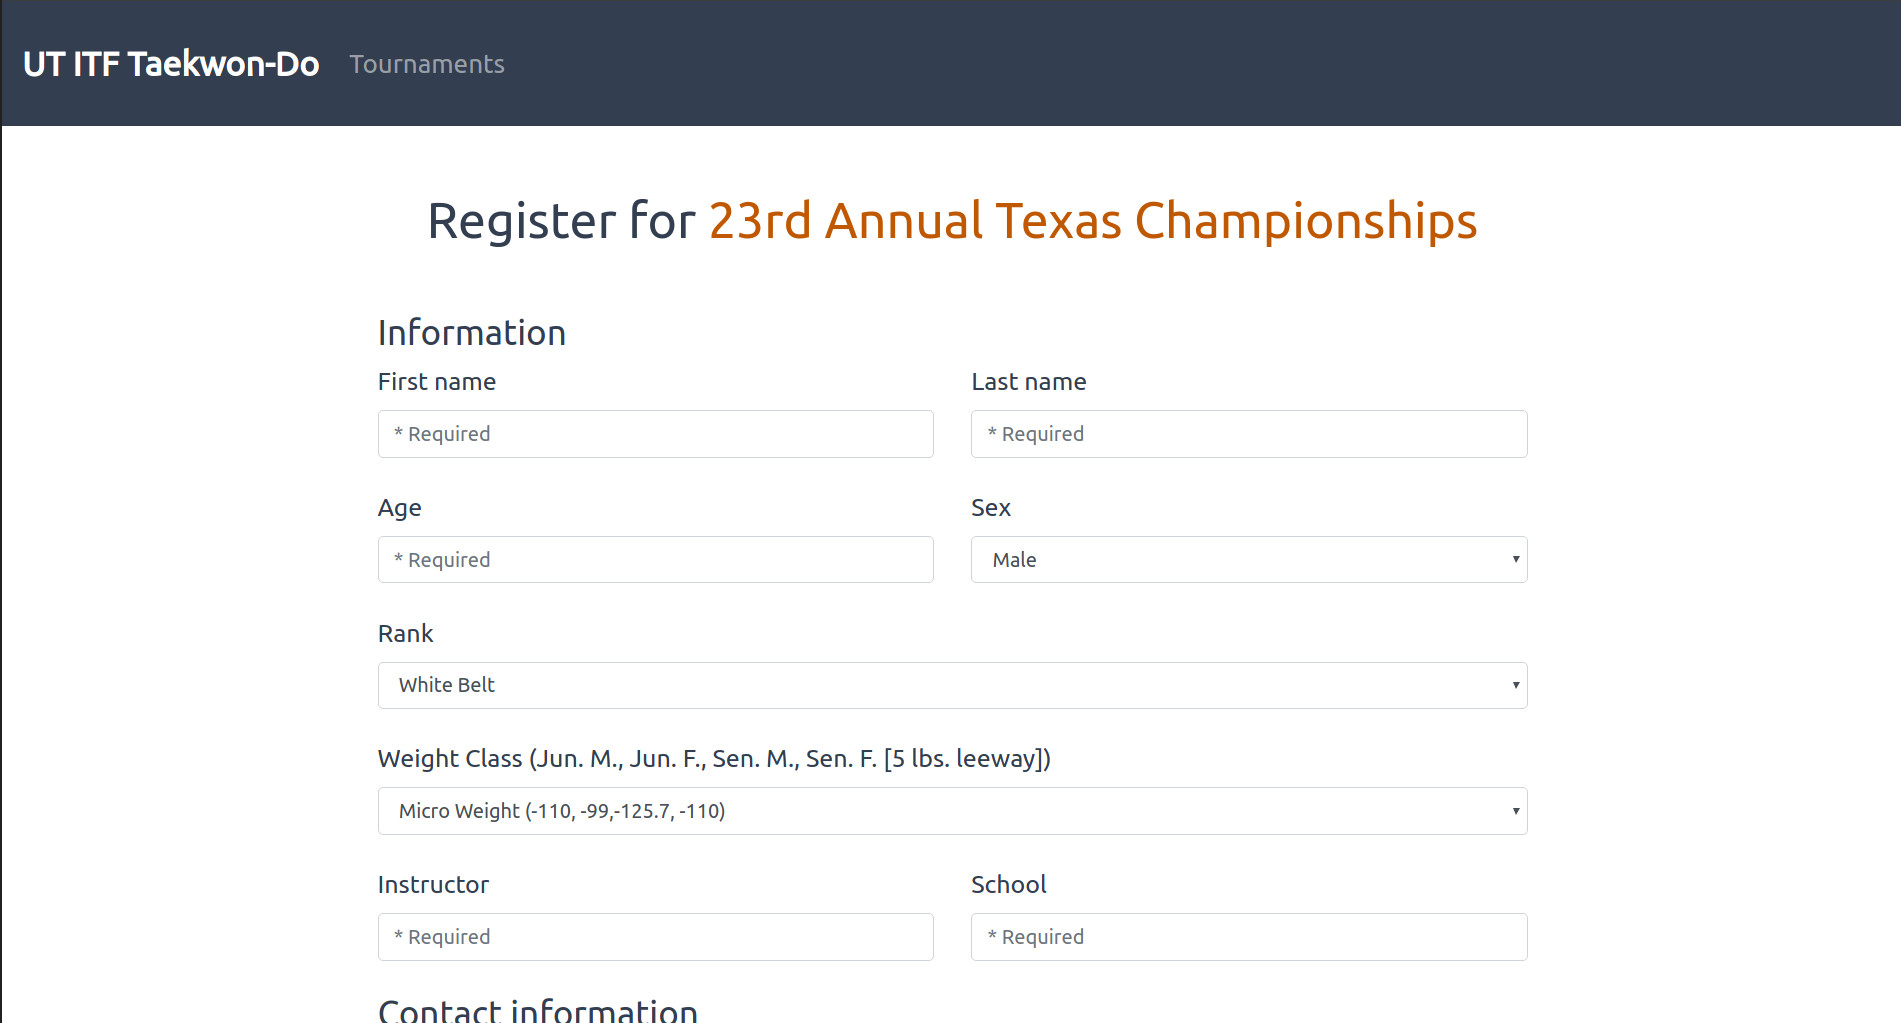The width and height of the screenshot is (1901, 1023).
Task: Click the arrow on the Sex select box
Action: pyautogui.click(x=1515, y=560)
